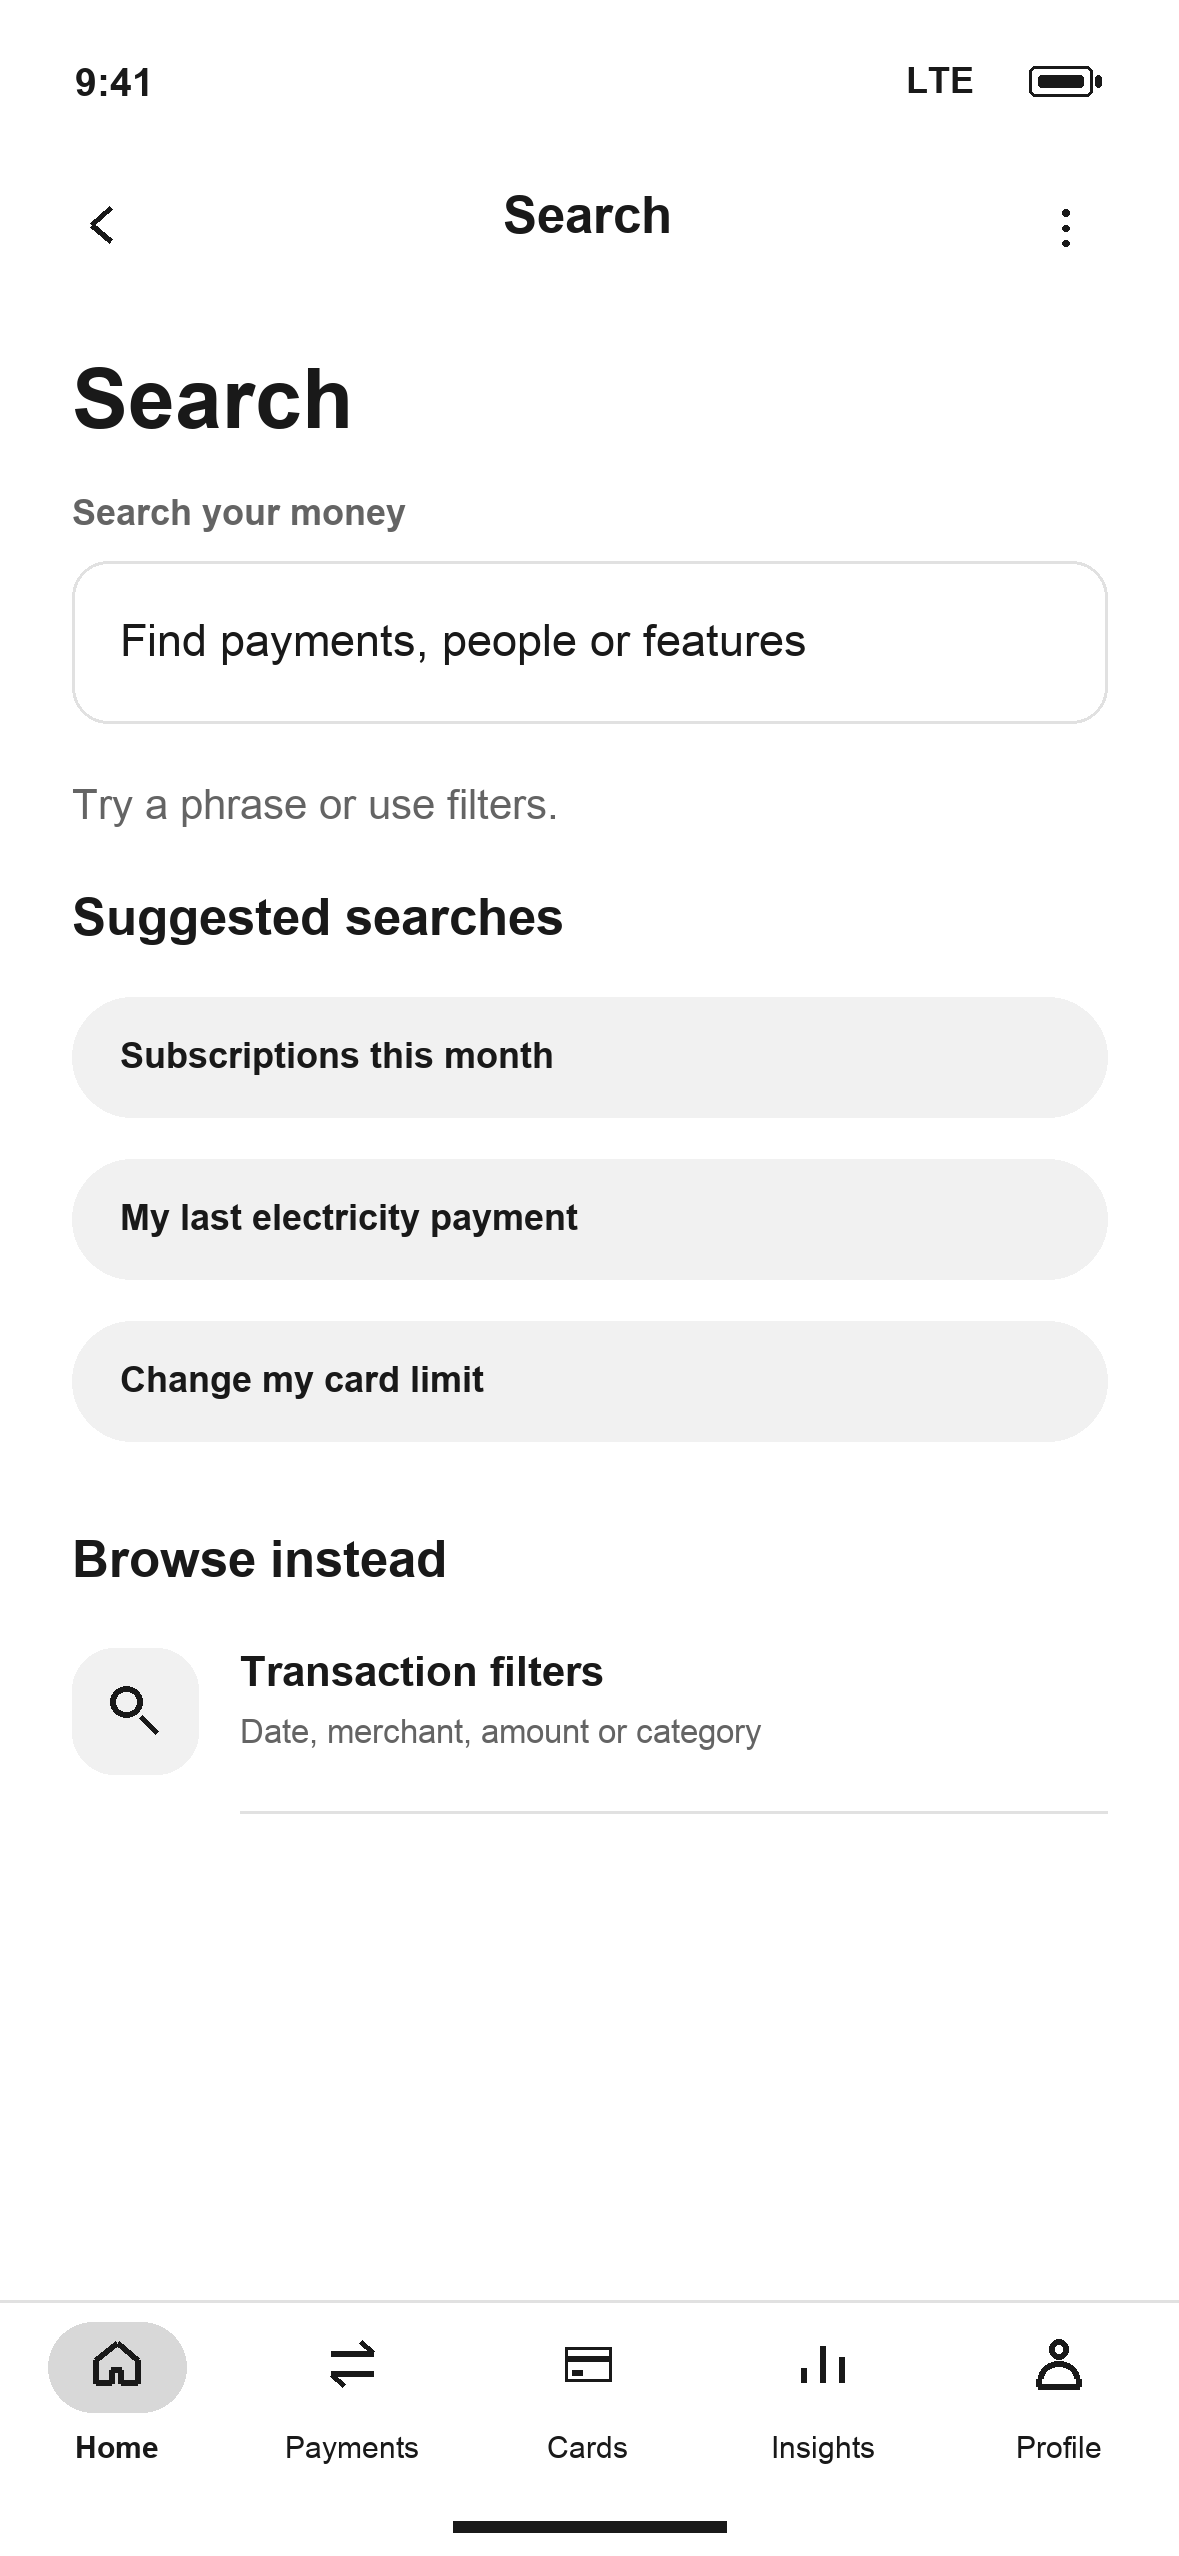The image size is (1179, 2556).
Task: Select My last electricity payment suggestion
Action: [x=590, y=1219]
